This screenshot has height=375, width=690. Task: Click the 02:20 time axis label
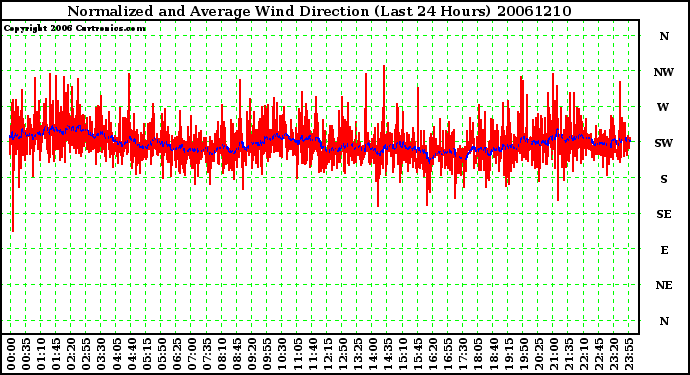(x=71, y=354)
